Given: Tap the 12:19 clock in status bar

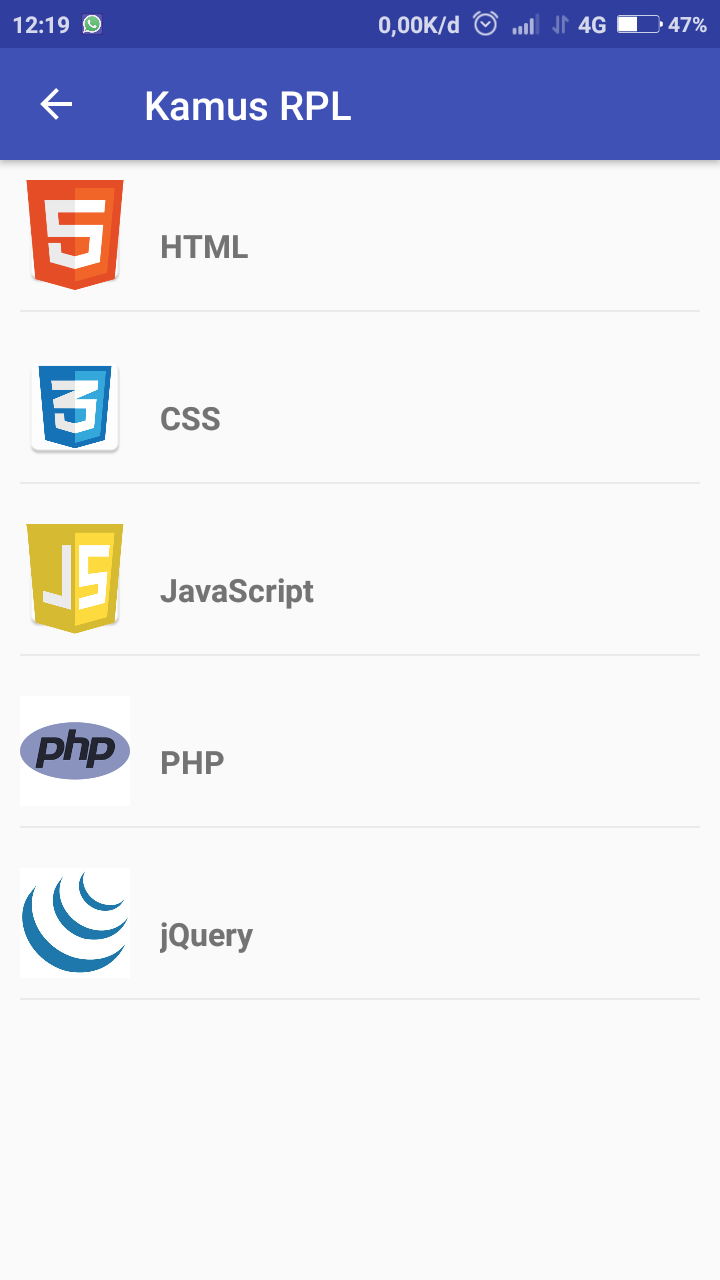Looking at the screenshot, I should pyautogui.click(x=41, y=25).
